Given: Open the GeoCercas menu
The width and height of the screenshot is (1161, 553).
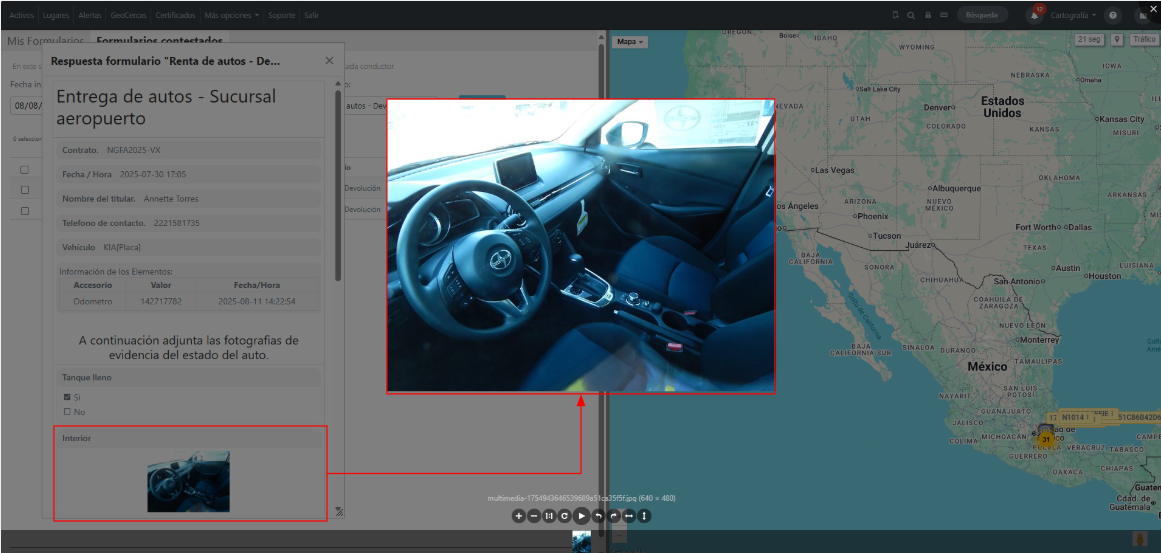Looking at the screenshot, I should pyautogui.click(x=129, y=15).
